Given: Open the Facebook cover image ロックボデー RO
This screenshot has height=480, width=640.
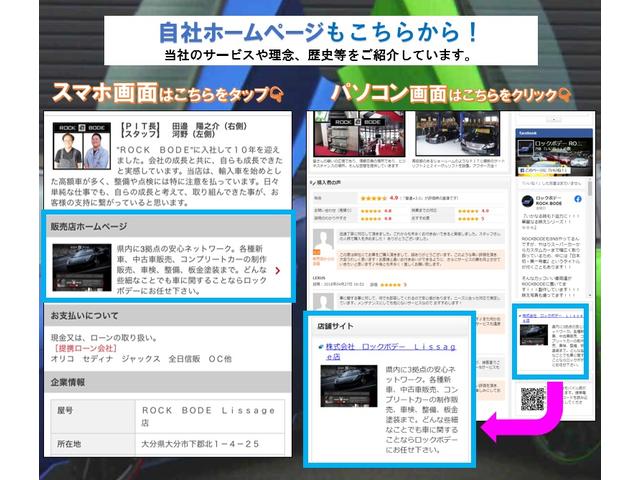Looking at the screenshot, I should coord(554,157).
